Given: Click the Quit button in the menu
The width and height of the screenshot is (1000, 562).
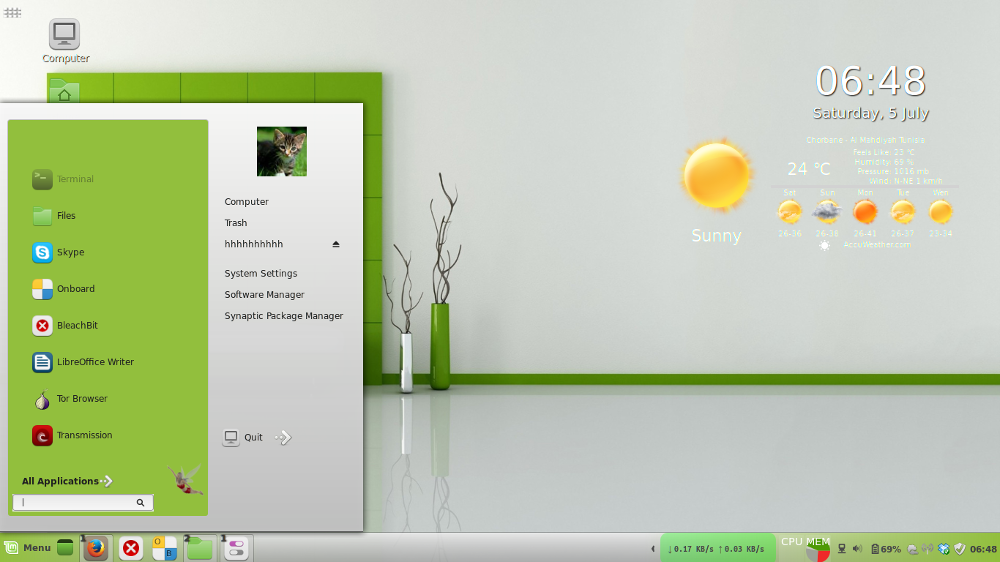Looking at the screenshot, I should (243, 437).
